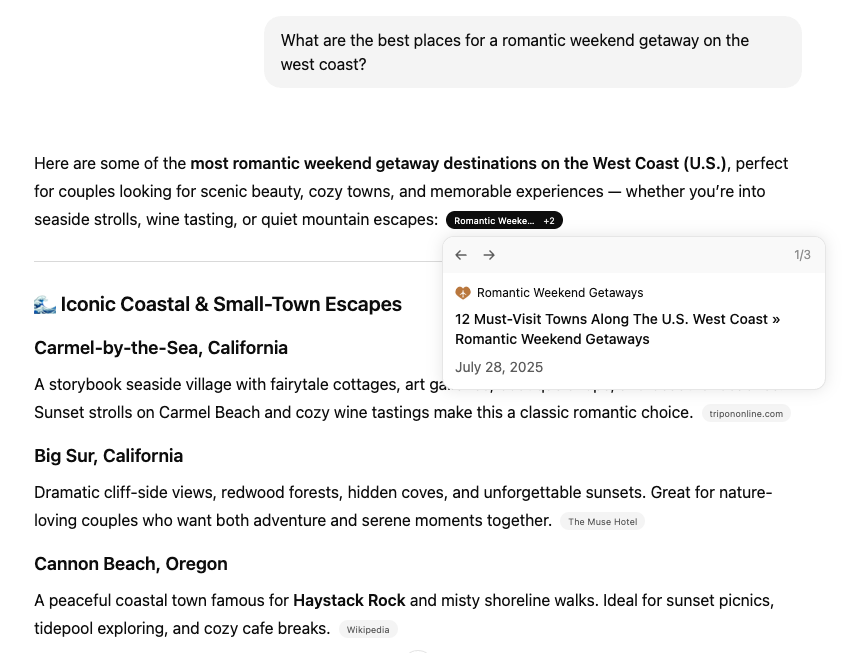Select the Cannon Beach, Oregon heading
Image resolution: width=853 pixels, height=653 pixels.
pos(131,564)
